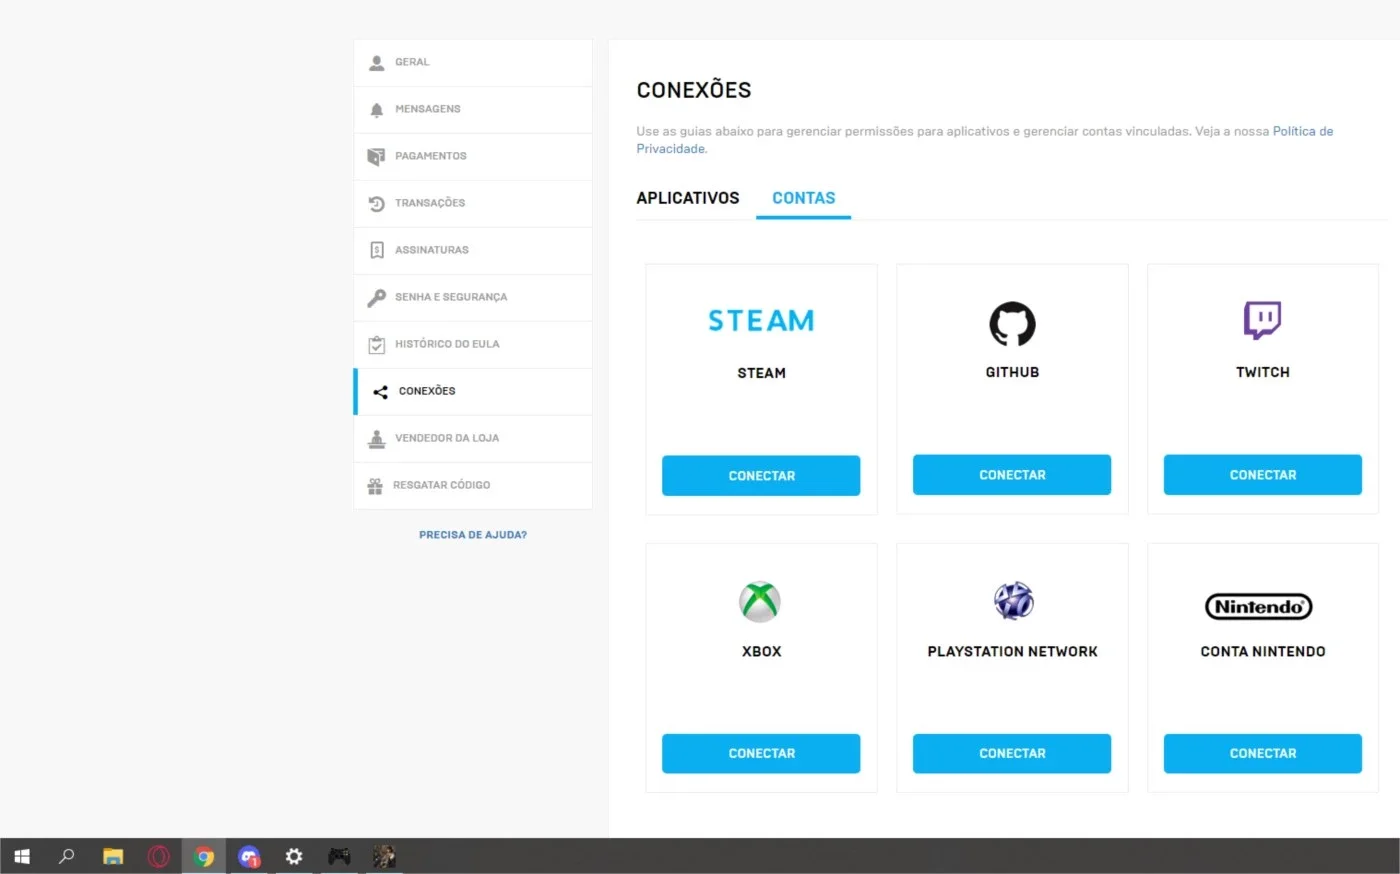
Task: Click the GitHub octocat logo
Action: tap(1012, 324)
